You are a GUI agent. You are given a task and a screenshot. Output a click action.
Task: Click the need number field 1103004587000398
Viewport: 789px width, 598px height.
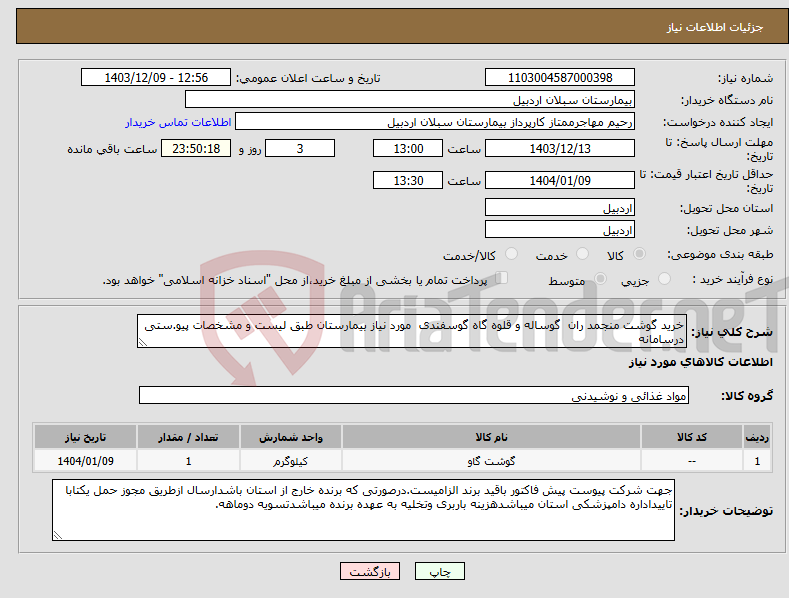coord(560,78)
